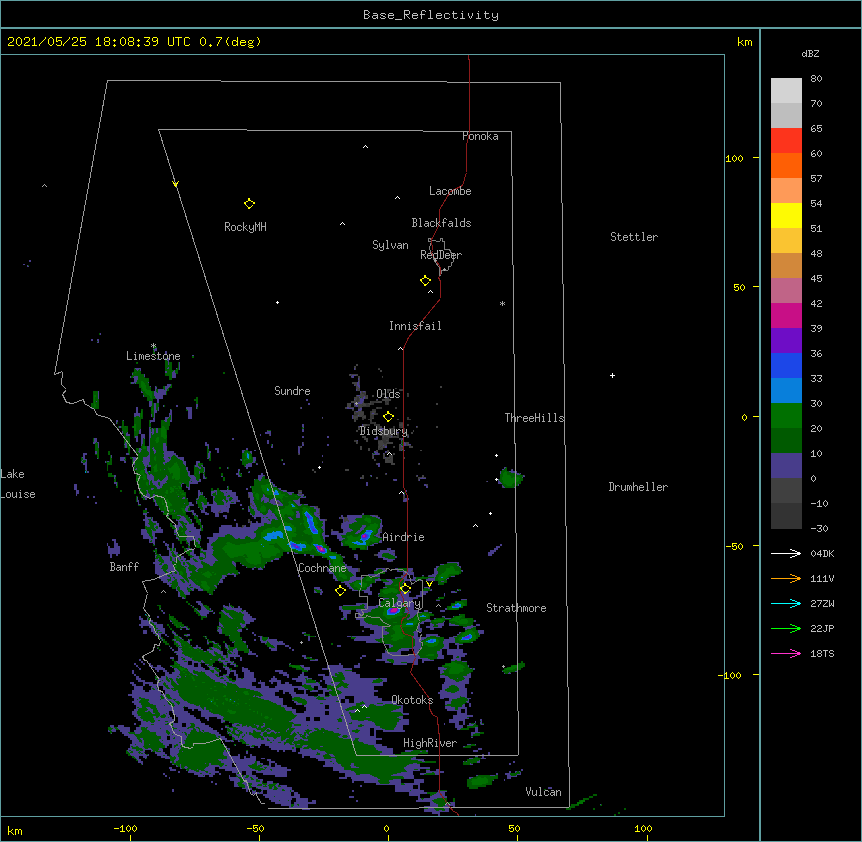Click the RedDeer city label

[x=441, y=255]
